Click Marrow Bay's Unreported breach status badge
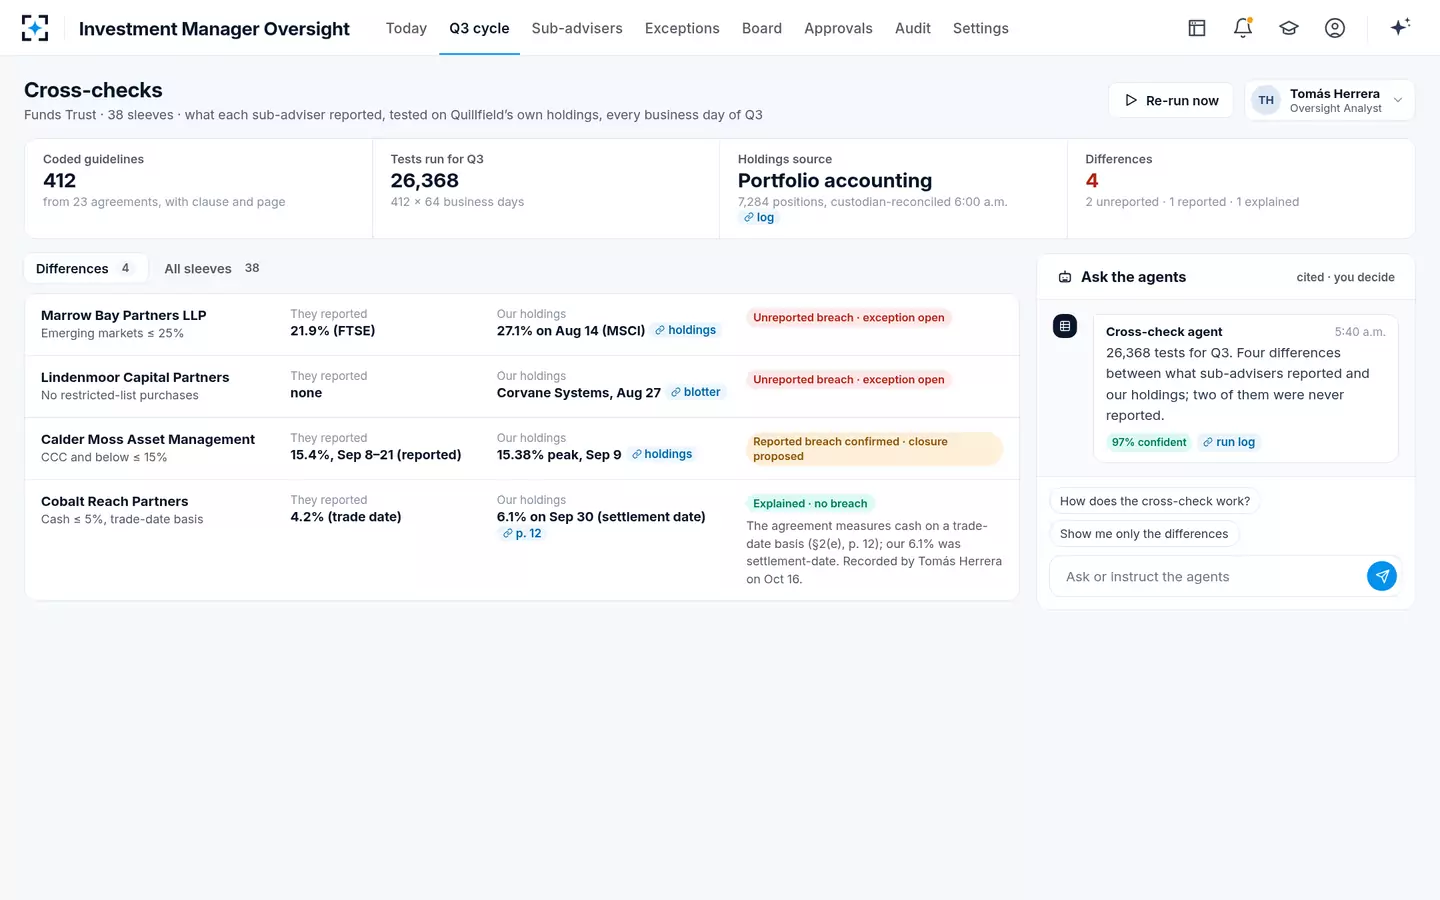The image size is (1440, 900). pos(849,317)
